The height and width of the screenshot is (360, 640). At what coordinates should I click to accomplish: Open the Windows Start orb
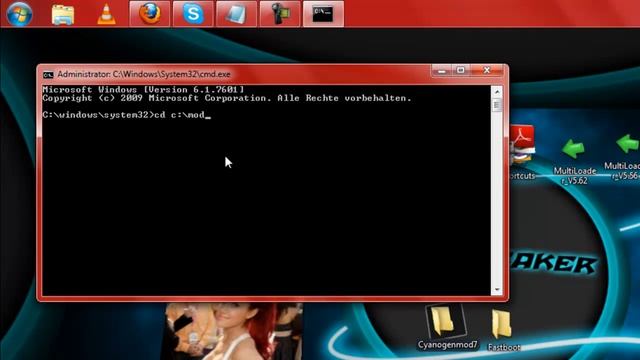click(x=19, y=13)
